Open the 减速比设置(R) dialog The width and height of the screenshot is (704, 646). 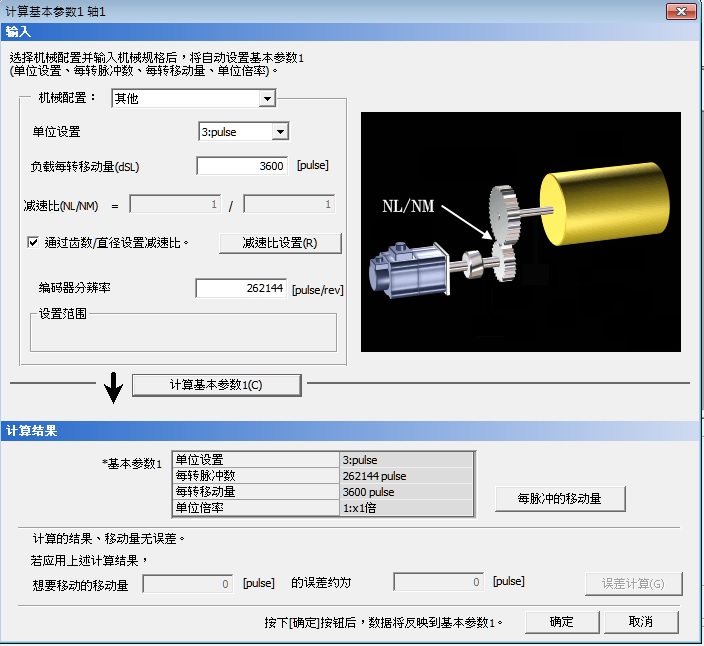(279, 243)
